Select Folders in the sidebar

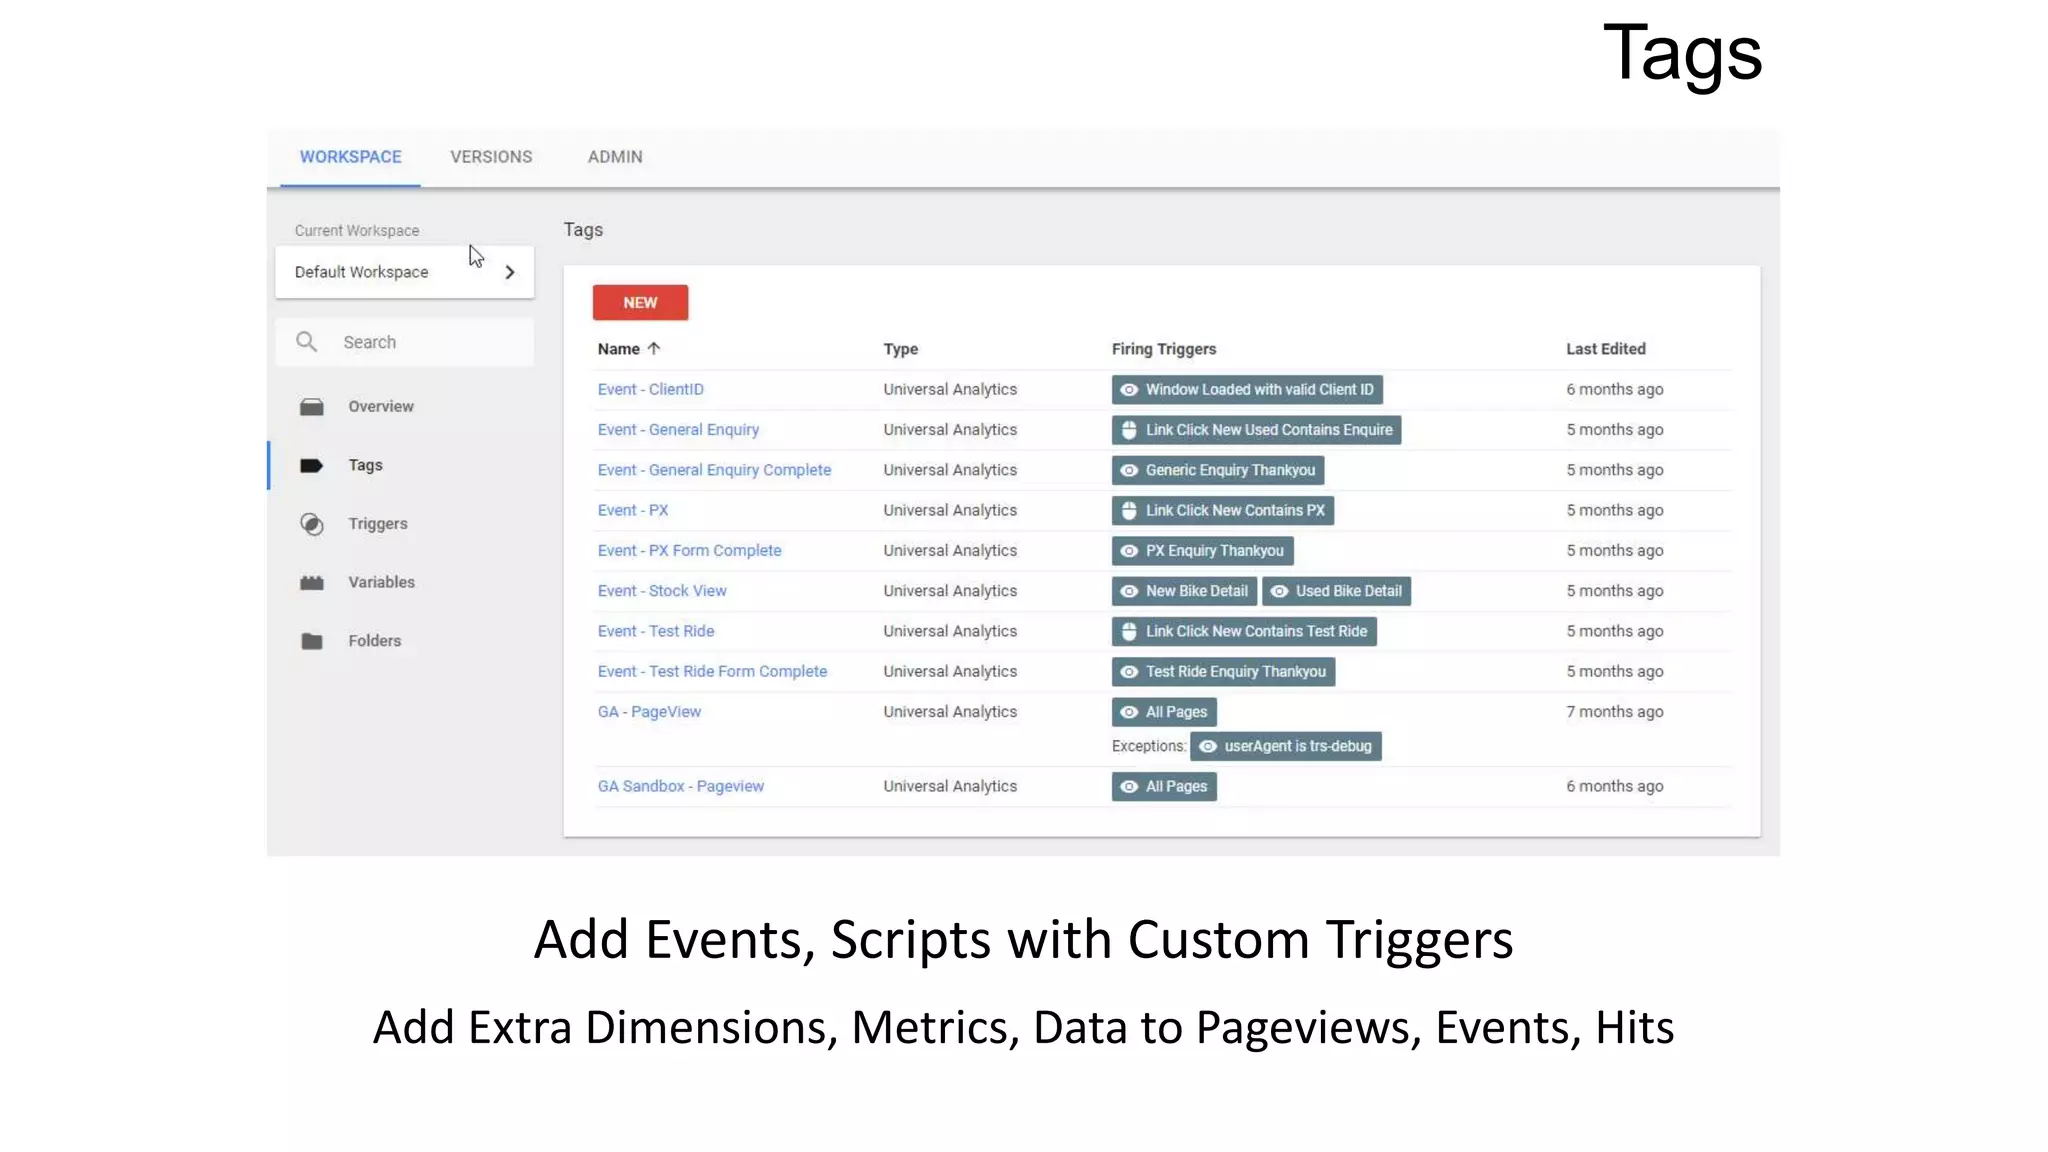pyautogui.click(x=375, y=641)
